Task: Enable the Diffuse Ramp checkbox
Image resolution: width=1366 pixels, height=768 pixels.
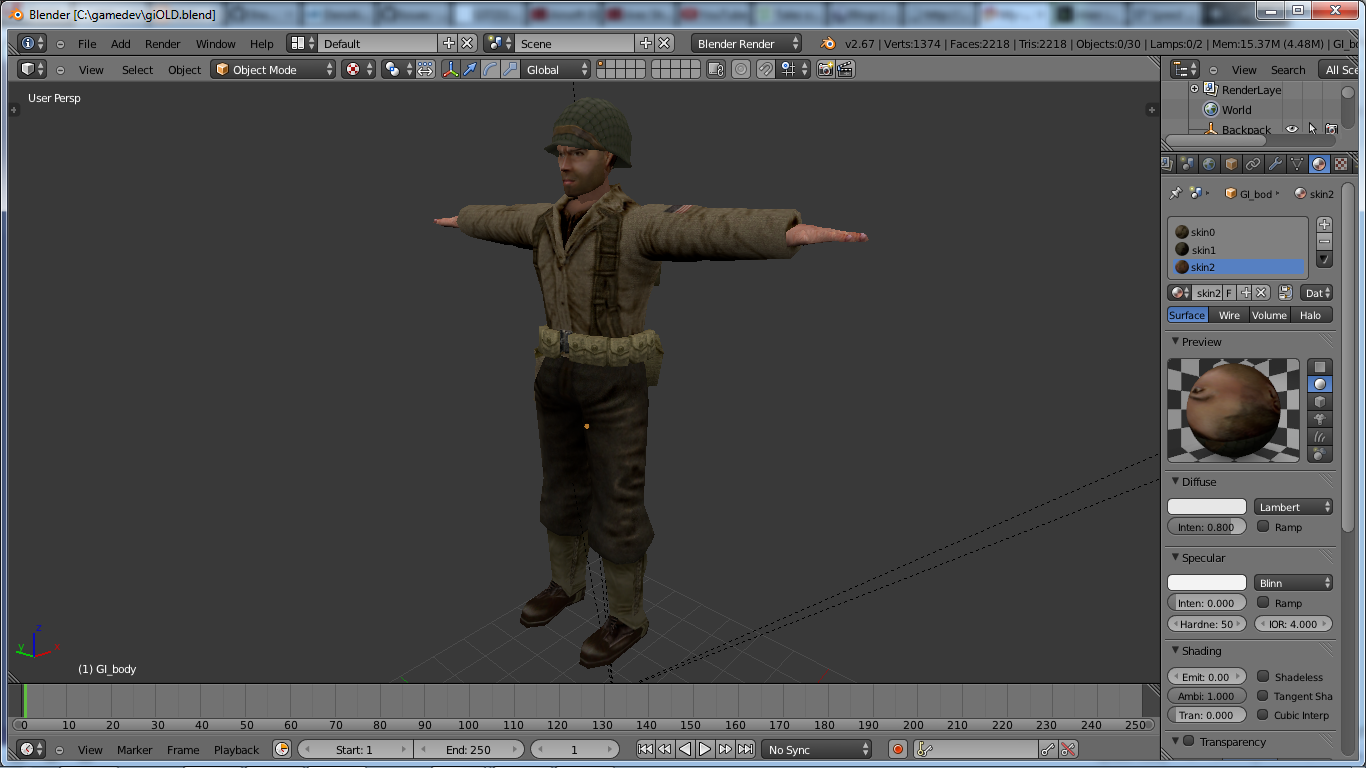Action: (x=1263, y=526)
